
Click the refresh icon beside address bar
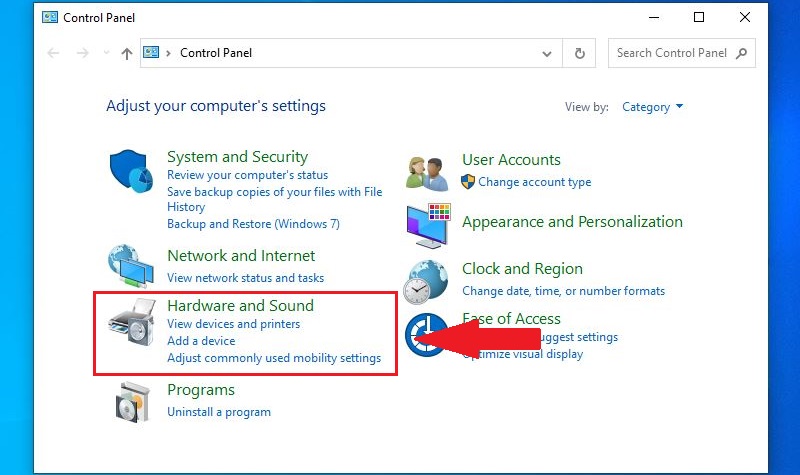tap(580, 53)
